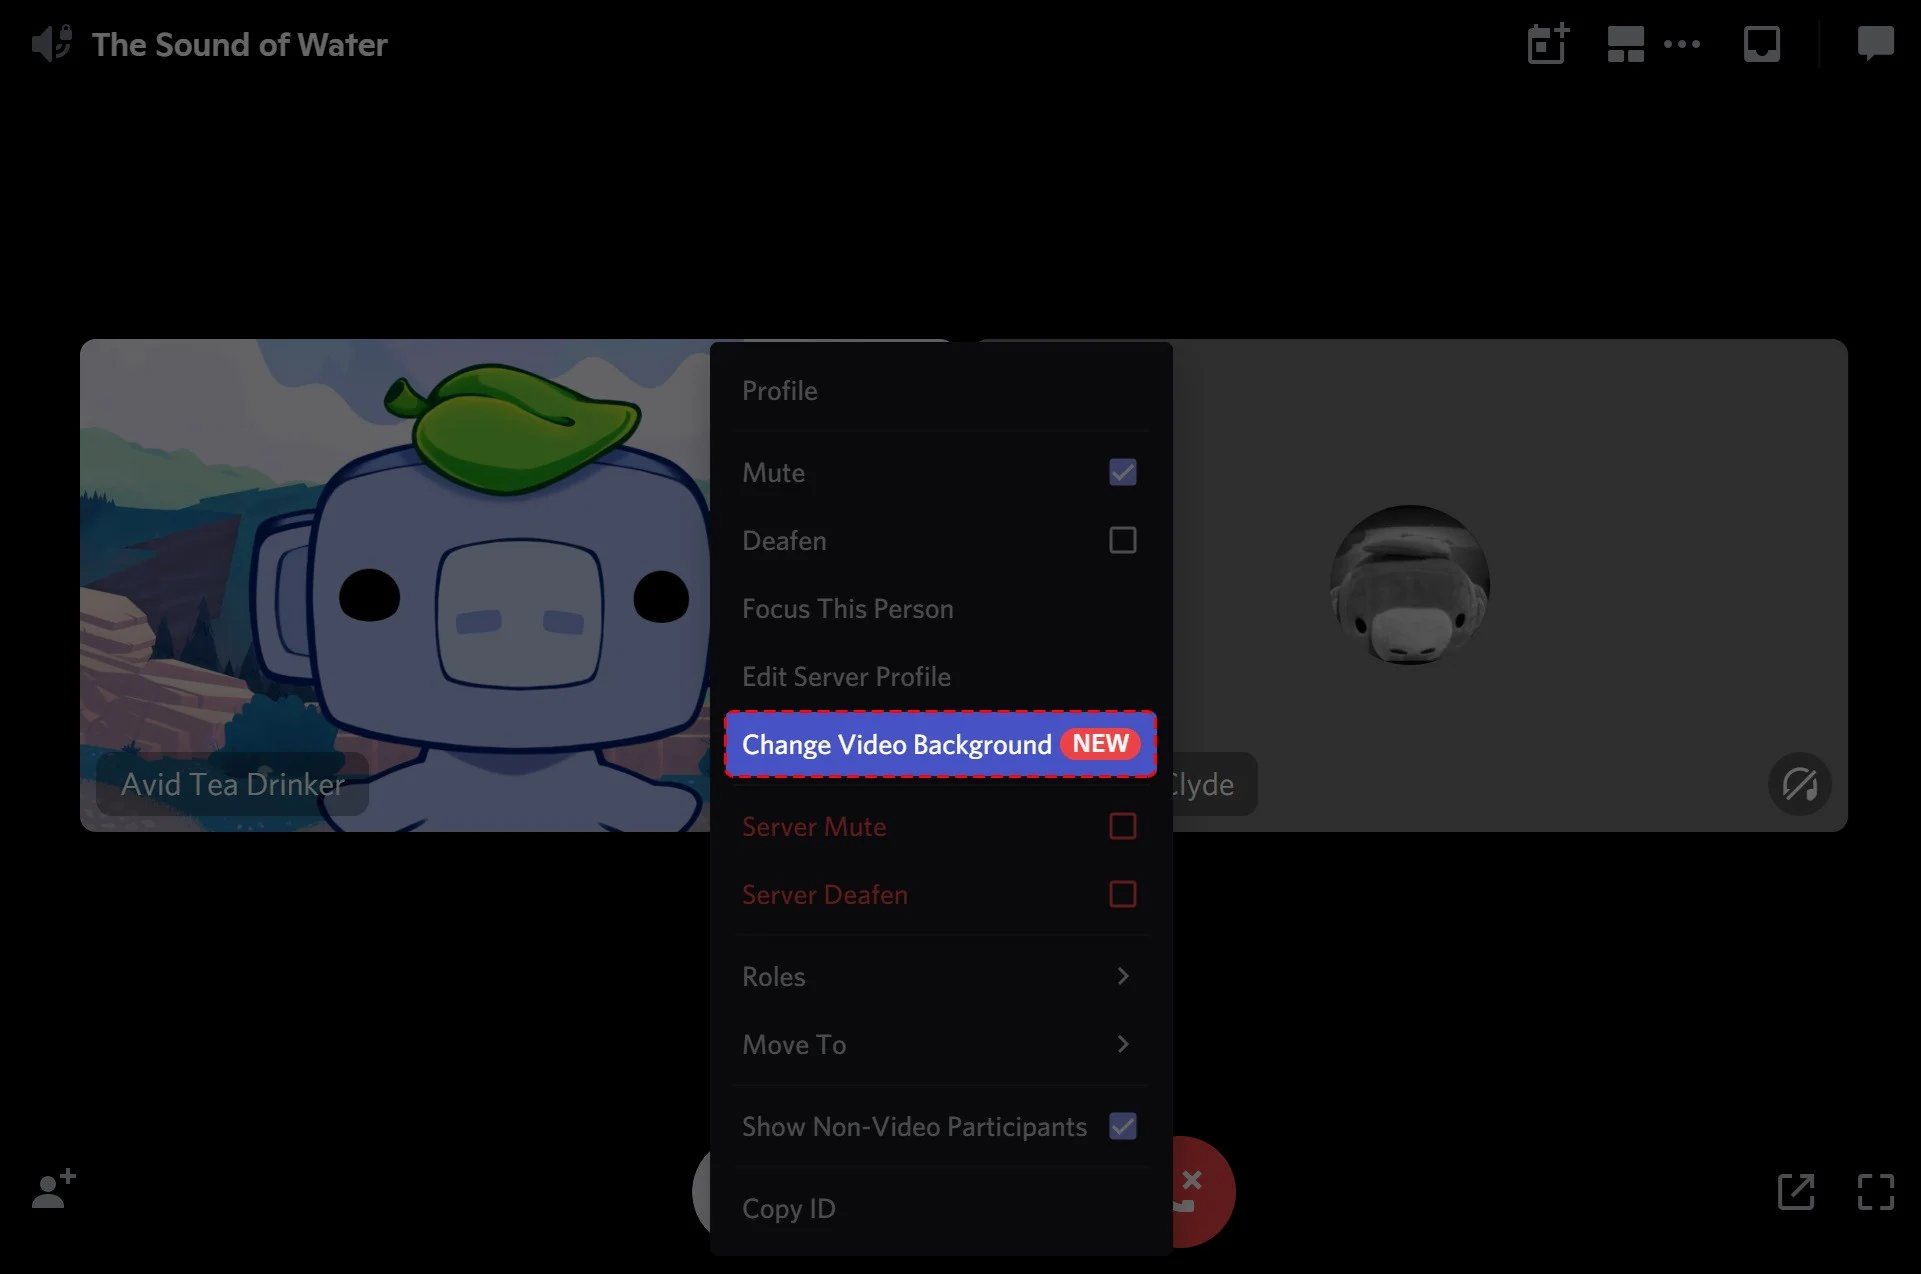Viewport: 1921px width, 1274px height.
Task: Click the Edit Server Profile button
Action: [x=846, y=677]
